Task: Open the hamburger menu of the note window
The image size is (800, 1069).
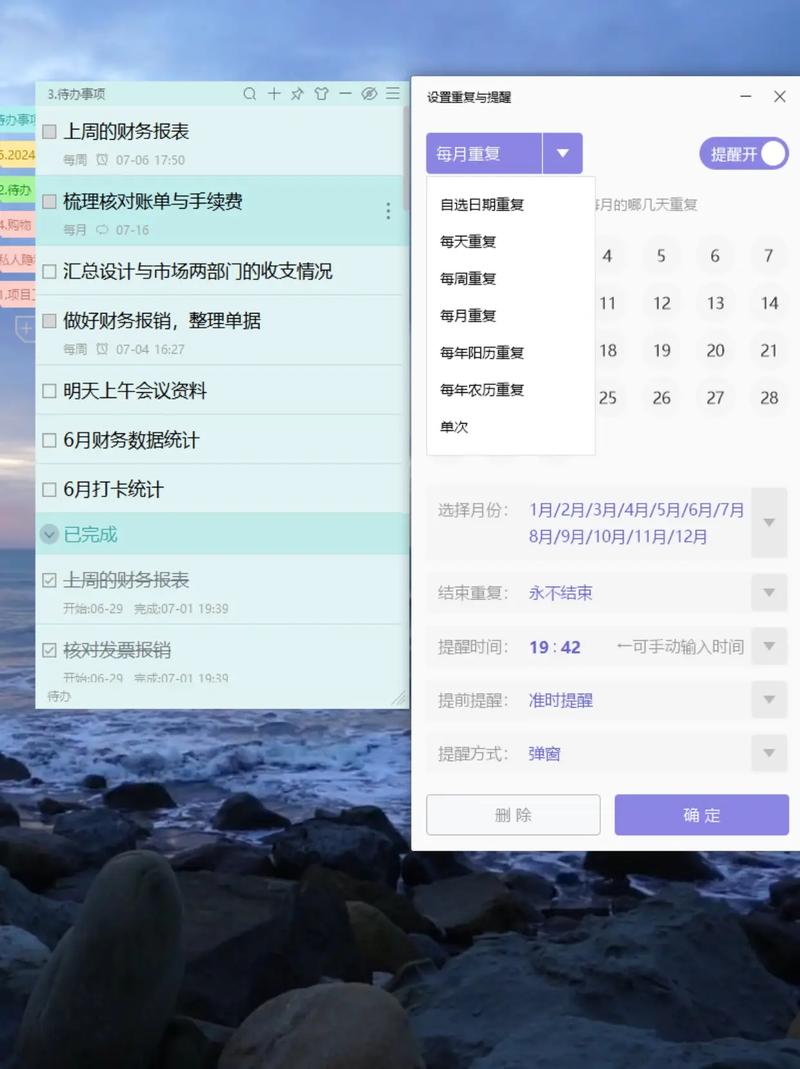Action: coord(393,93)
